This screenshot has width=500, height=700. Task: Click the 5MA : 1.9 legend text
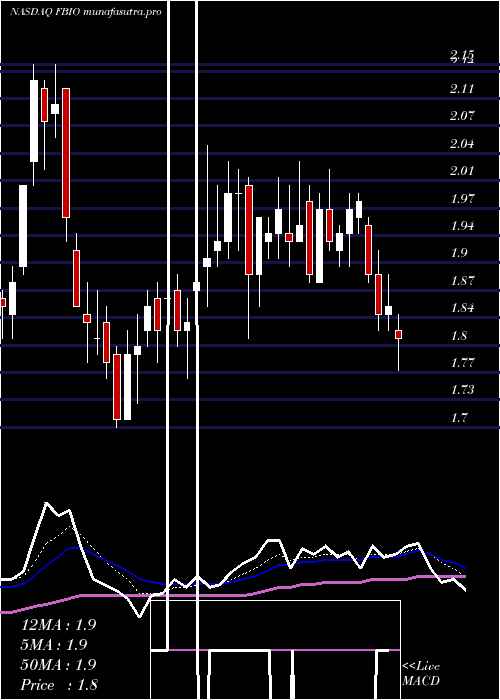point(54,645)
